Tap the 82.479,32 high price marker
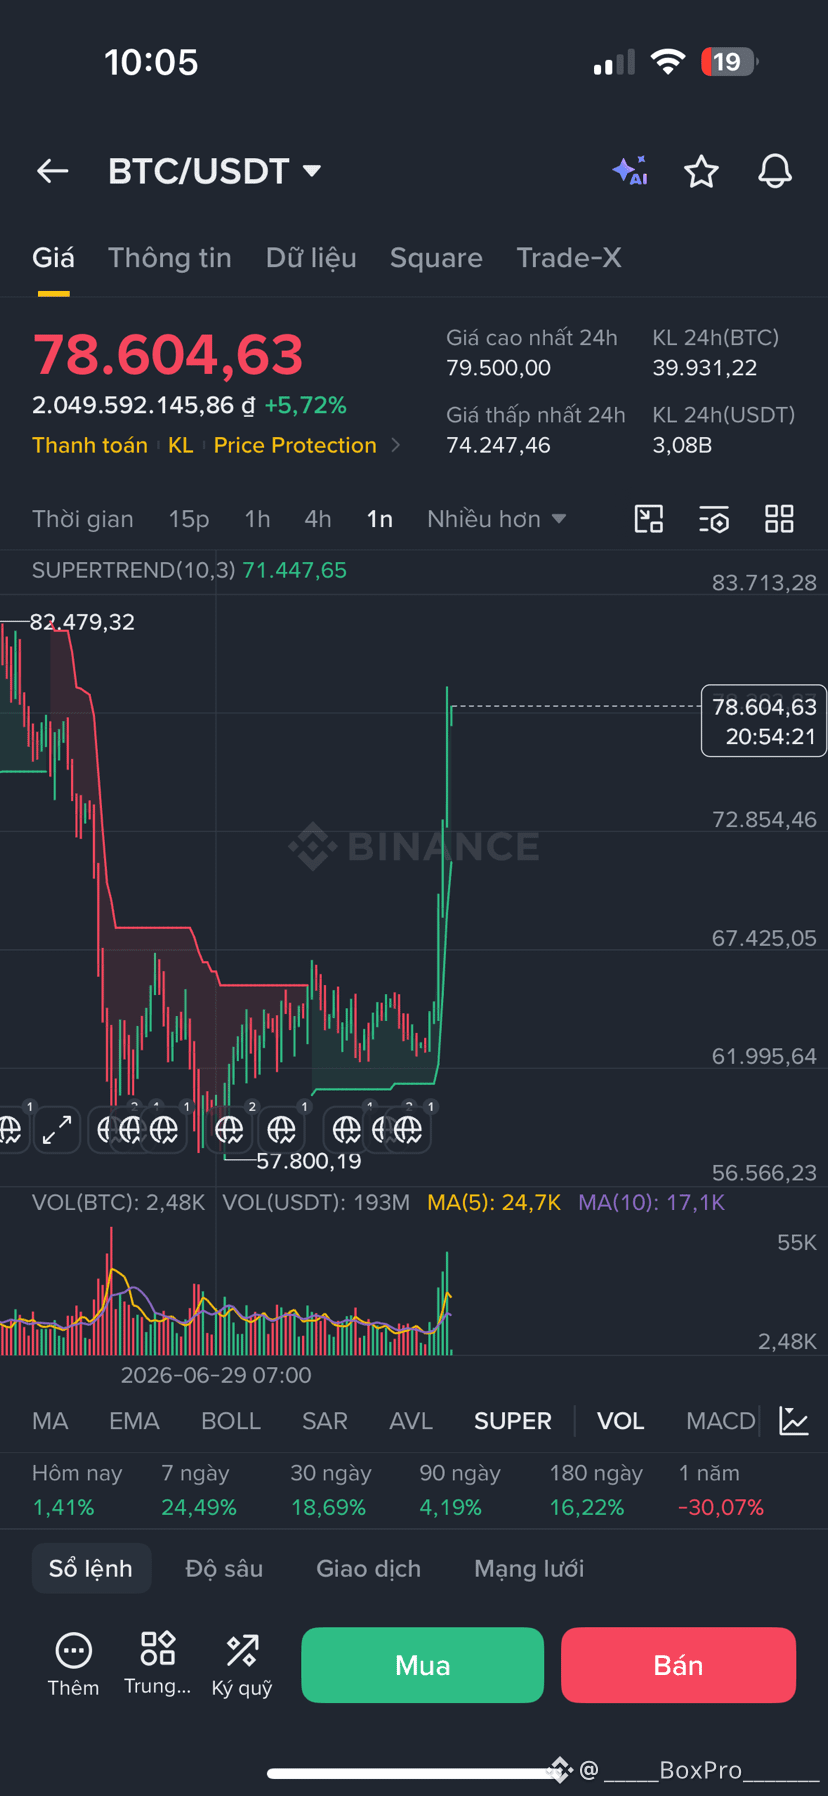This screenshot has width=828, height=1796. [82, 622]
